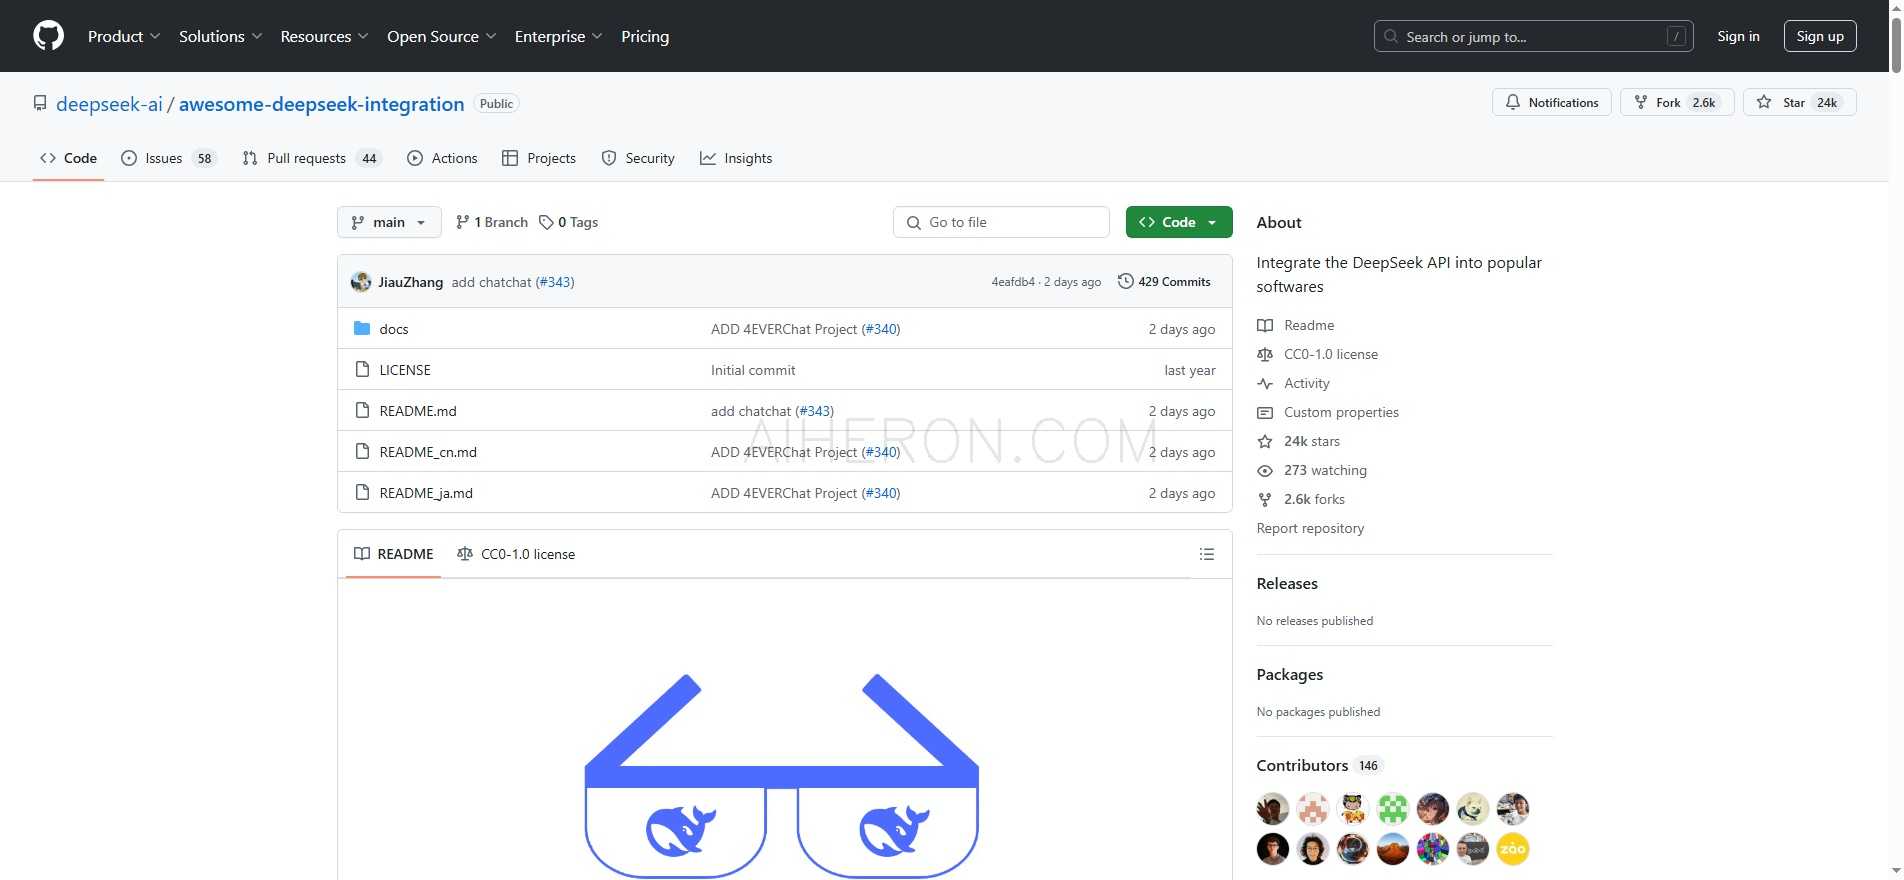
Task: Switch to the Issues tab
Action: tap(168, 158)
